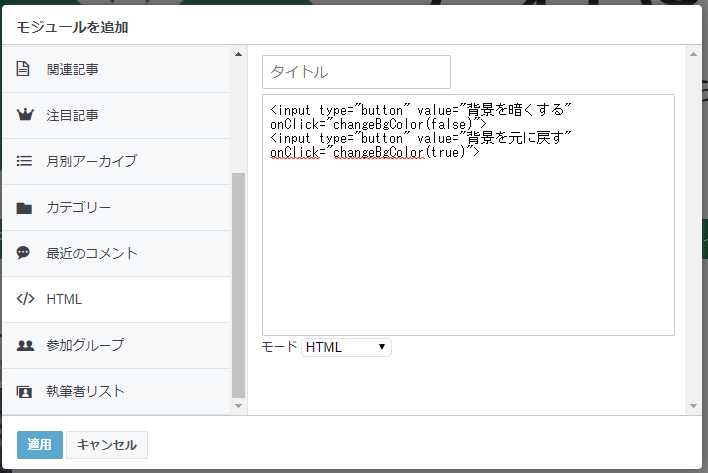
Task: Click the speech bubble icon beside 最近のコメント
Action: (x=23, y=253)
